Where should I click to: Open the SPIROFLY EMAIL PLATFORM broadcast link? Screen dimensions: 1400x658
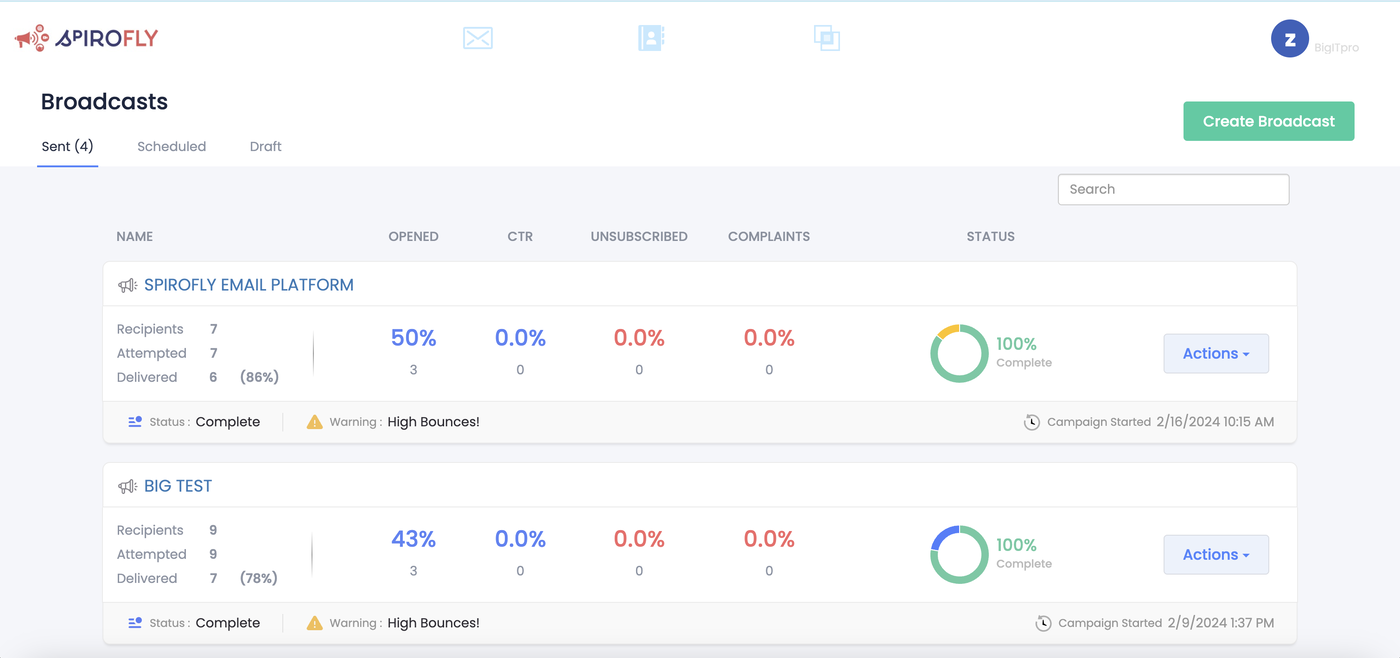coord(248,285)
